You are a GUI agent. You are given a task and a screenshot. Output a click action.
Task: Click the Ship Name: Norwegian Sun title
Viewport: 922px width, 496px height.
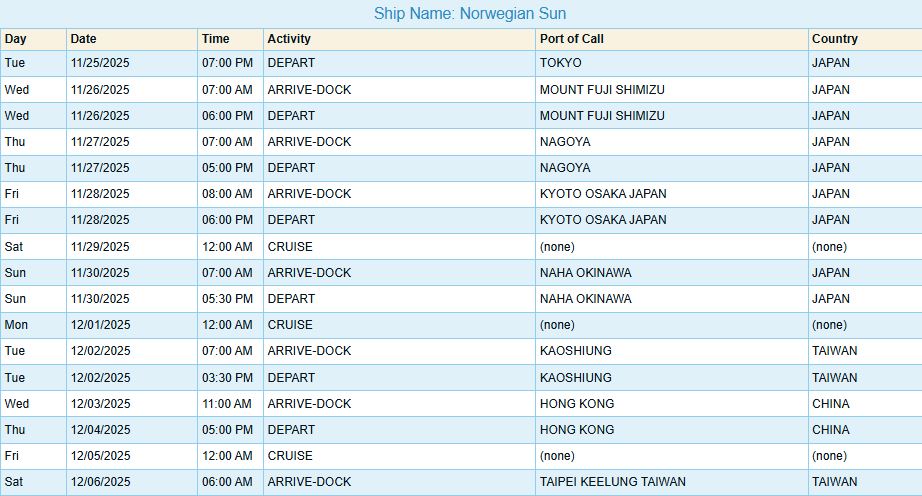[x=470, y=14]
